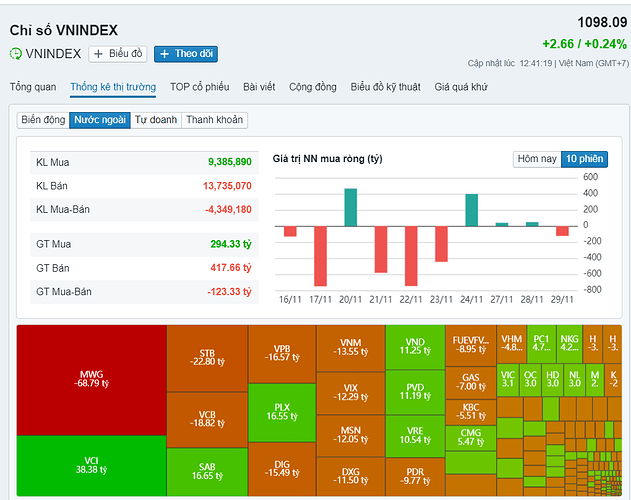
Task: Open the KBC -5.51 tỷ tile
Action: pyautogui.click(x=471, y=412)
